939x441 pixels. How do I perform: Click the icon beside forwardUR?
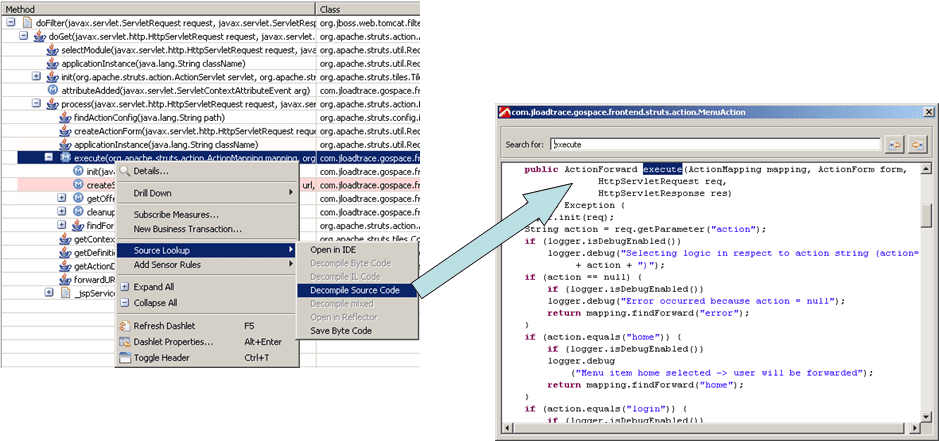pyautogui.click(x=65, y=279)
